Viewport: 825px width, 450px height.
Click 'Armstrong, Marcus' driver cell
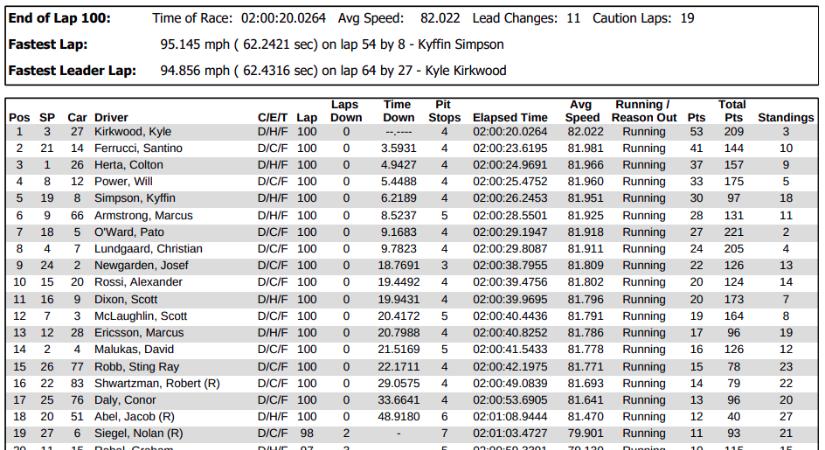(x=144, y=215)
